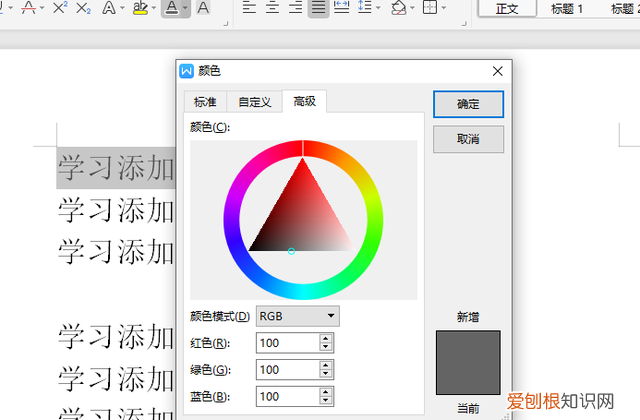
Task: Click the highlighted 学习添加 first line
Action: (x=116, y=168)
